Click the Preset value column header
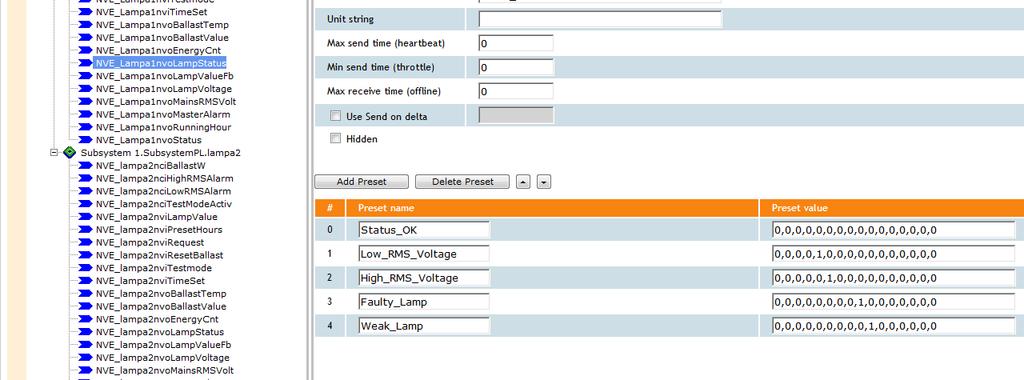This screenshot has width=1024, height=380. [x=892, y=208]
